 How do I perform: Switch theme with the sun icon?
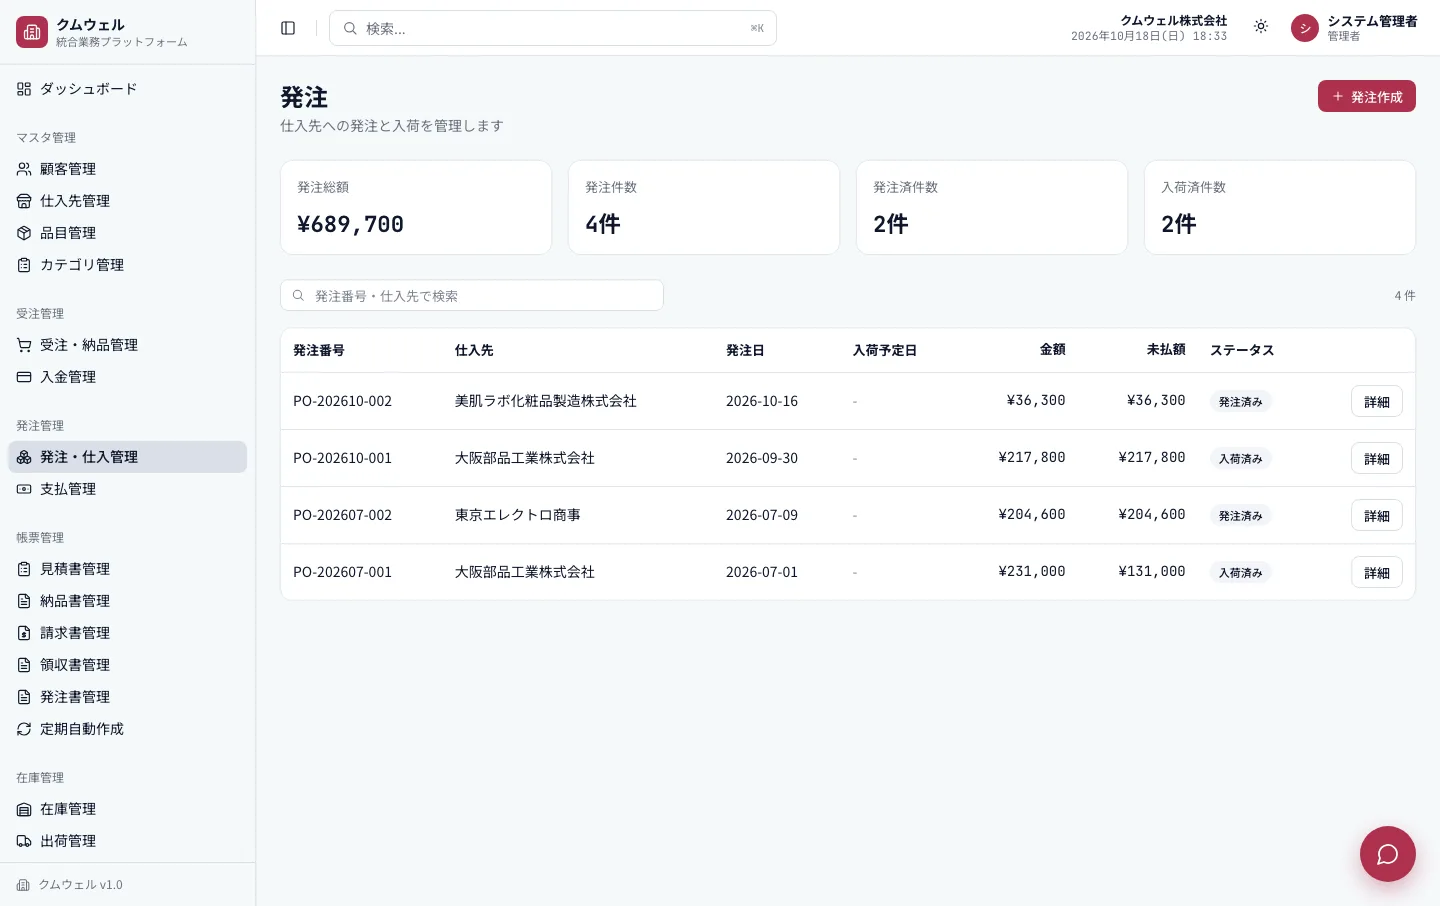(x=1261, y=27)
